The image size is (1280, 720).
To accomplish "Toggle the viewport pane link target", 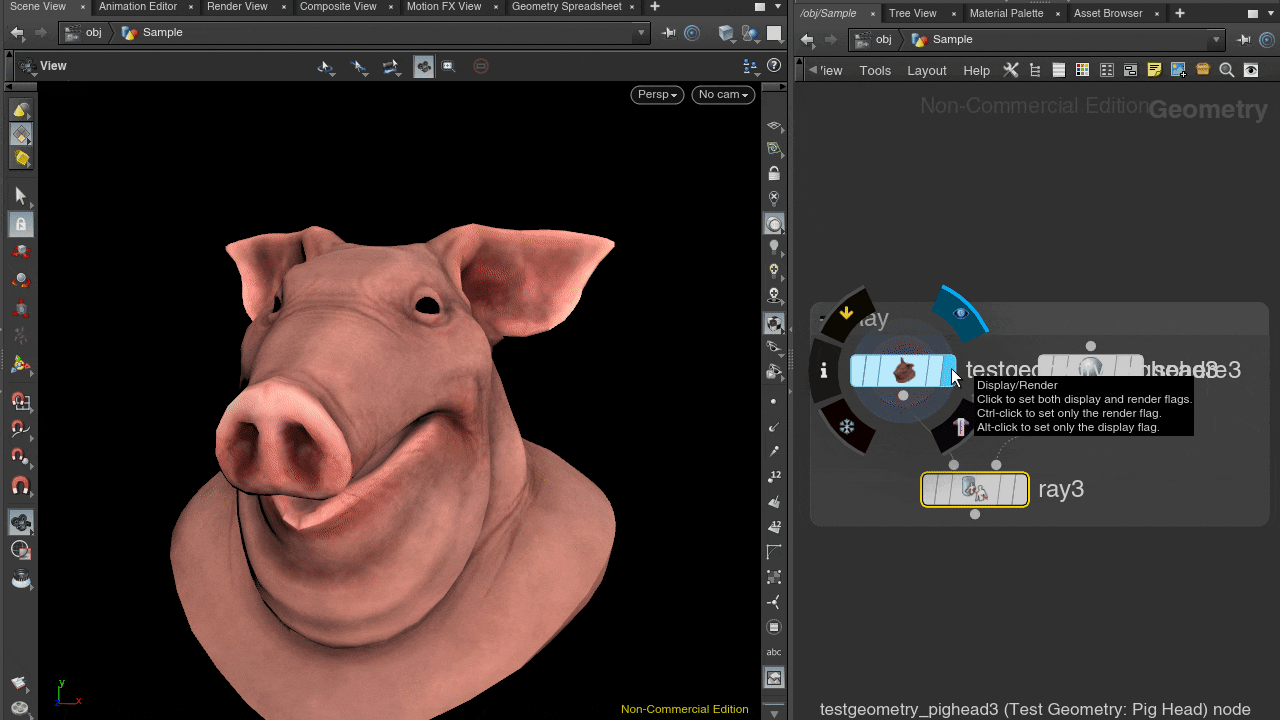I will coord(692,33).
